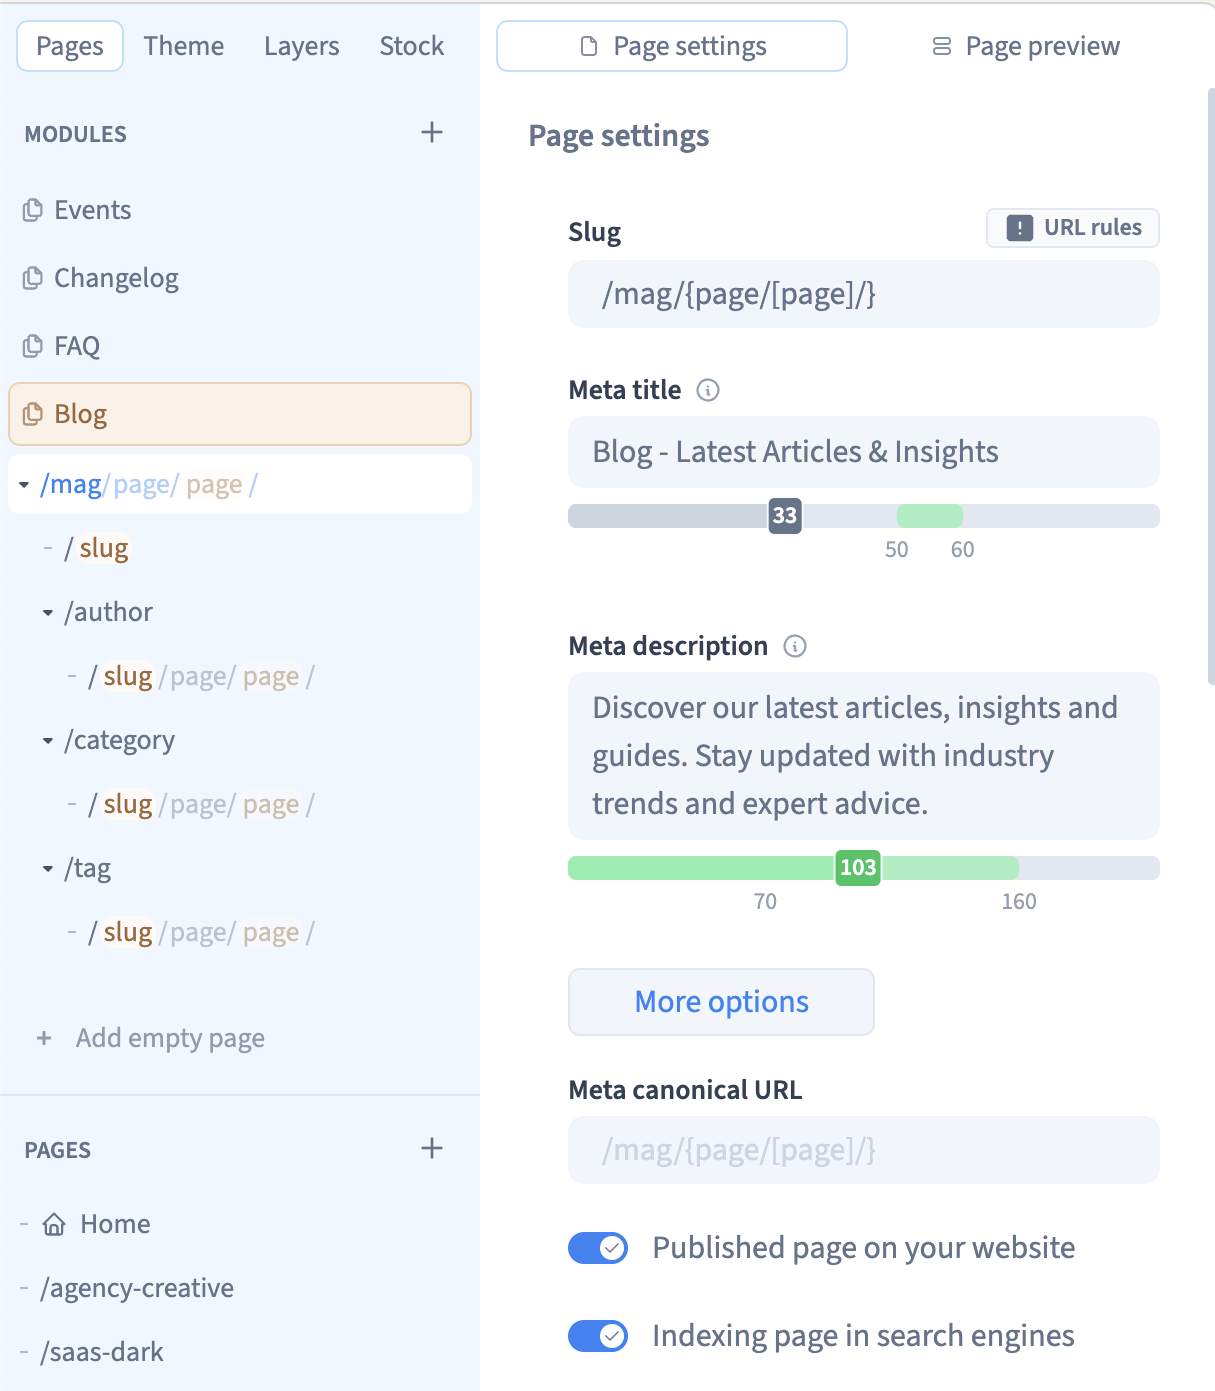The height and width of the screenshot is (1391, 1215).
Task: Click the plus icon next to PAGES
Action: click(x=432, y=1148)
